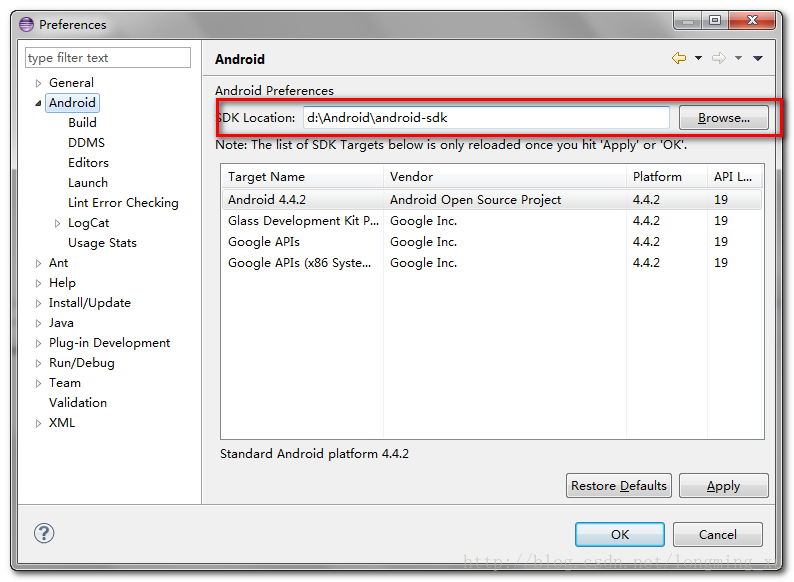Select the Help preferences category
794x582 pixels.
tap(62, 283)
